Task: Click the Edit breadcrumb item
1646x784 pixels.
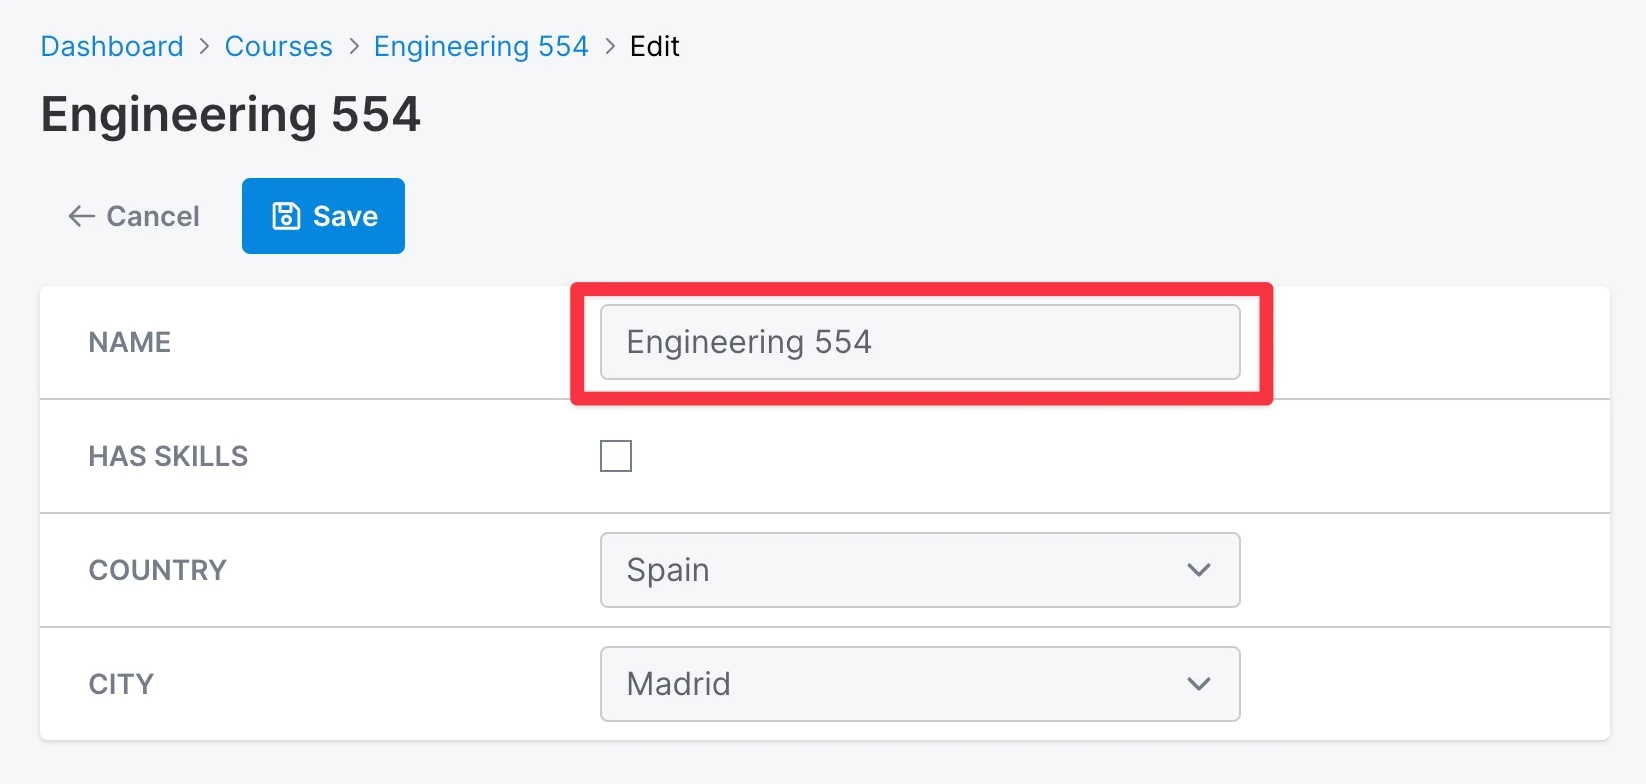Action: (655, 47)
